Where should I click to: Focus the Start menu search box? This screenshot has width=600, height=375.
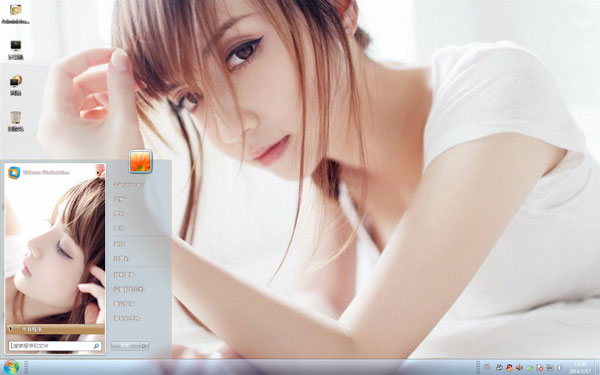[55, 346]
